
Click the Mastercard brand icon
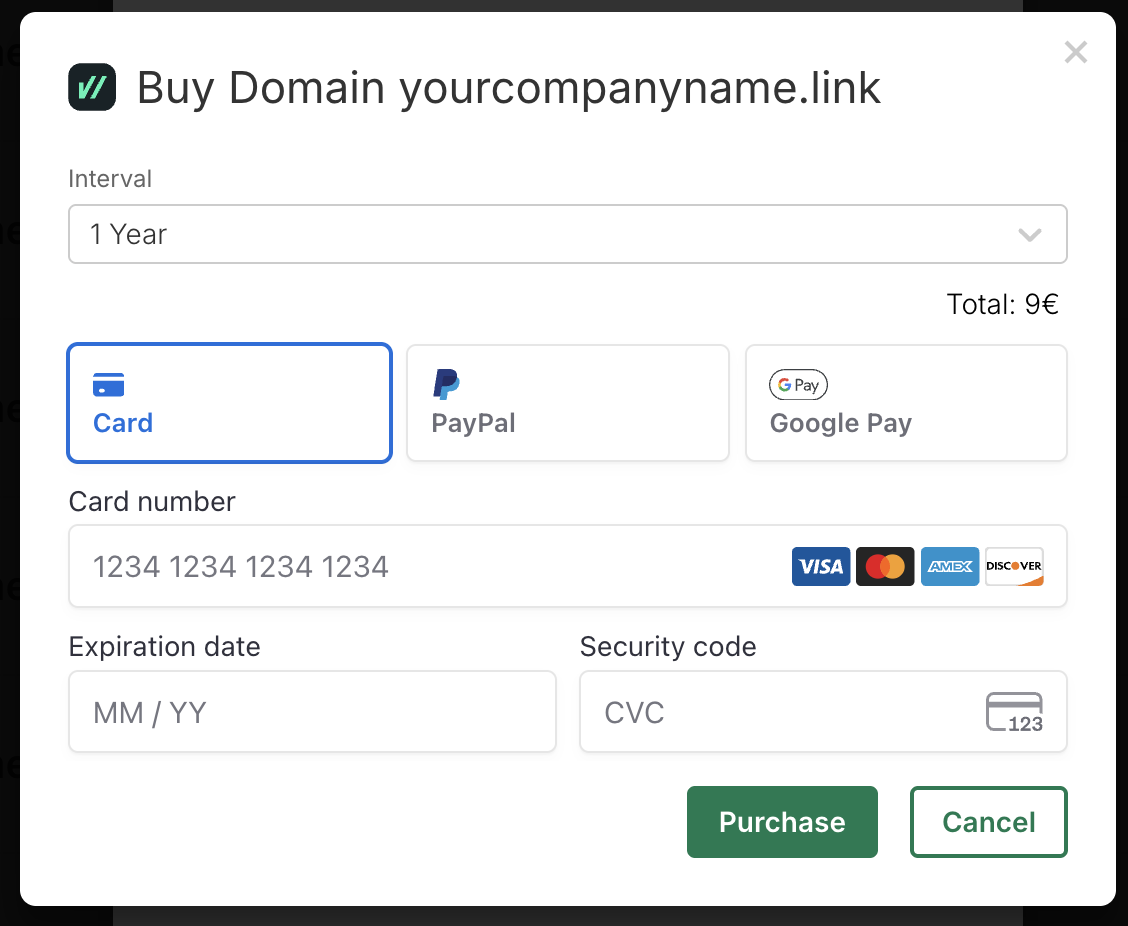pos(885,567)
